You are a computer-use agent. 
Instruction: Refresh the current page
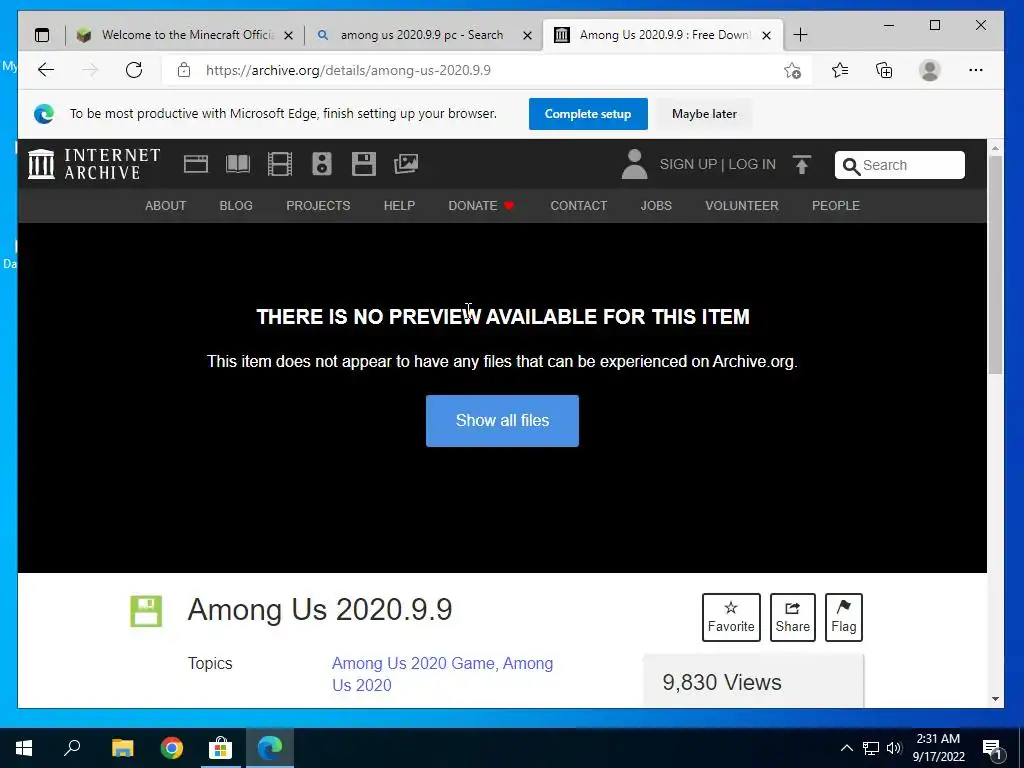tap(134, 70)
